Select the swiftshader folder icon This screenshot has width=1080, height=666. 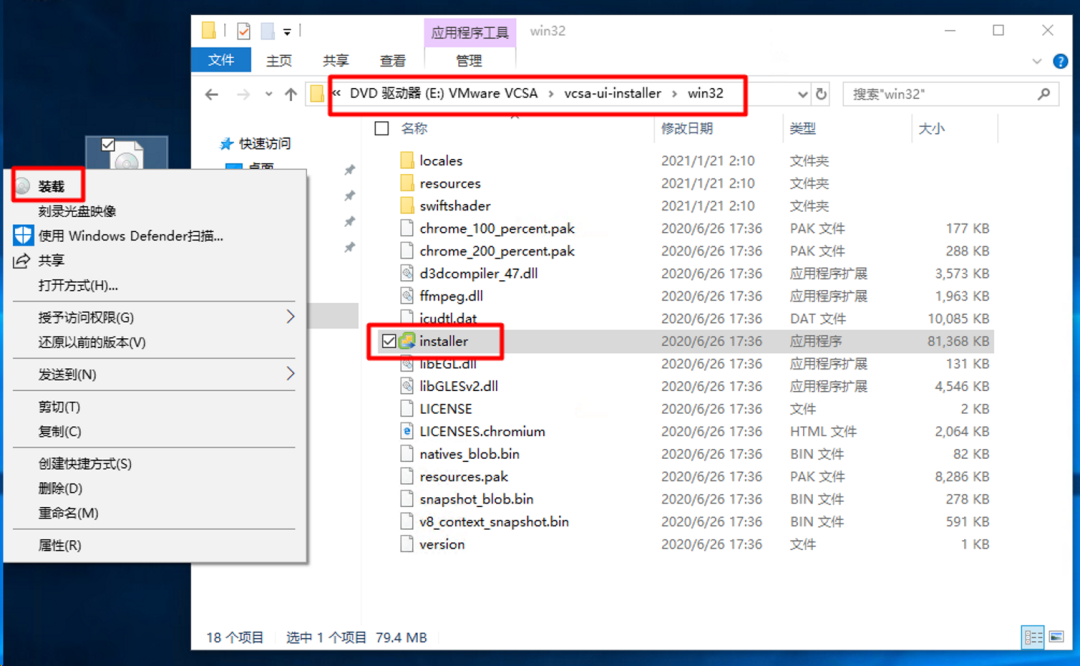pyautogui.click(x=407, y=206)
